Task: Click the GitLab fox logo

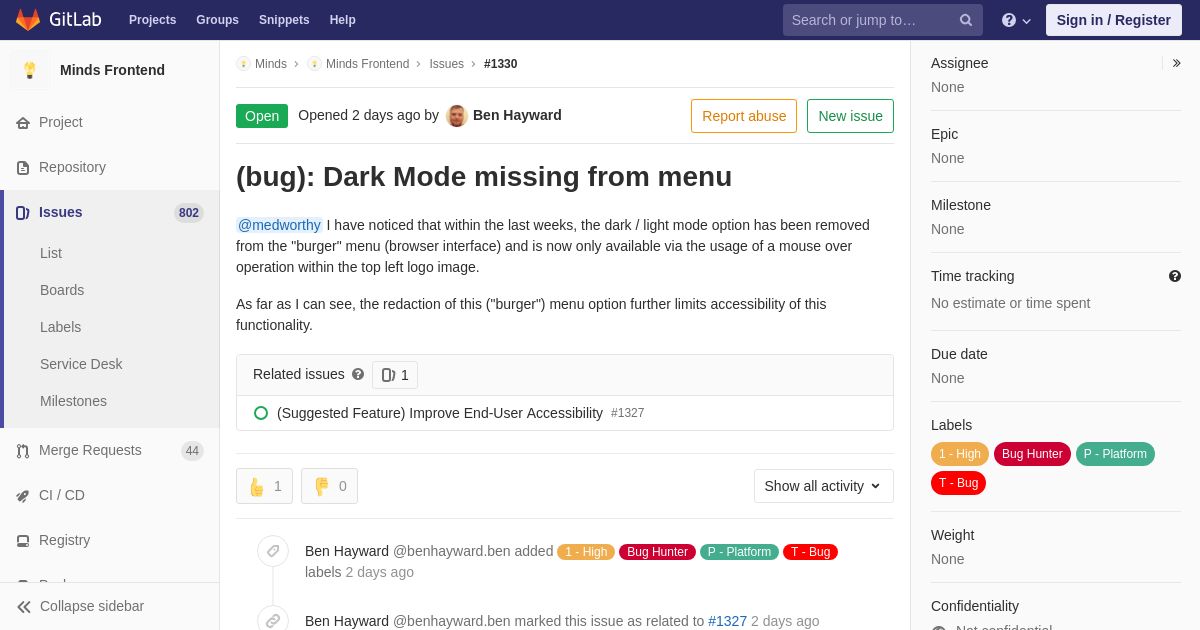Action: (28, 20)
